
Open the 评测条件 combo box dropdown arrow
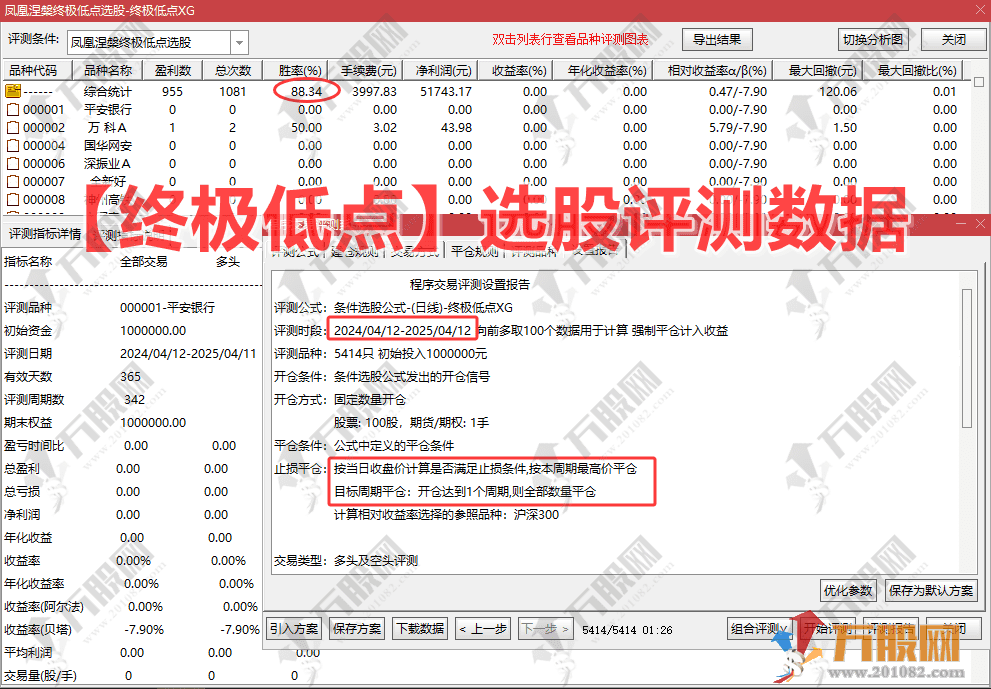pos(240,42)
